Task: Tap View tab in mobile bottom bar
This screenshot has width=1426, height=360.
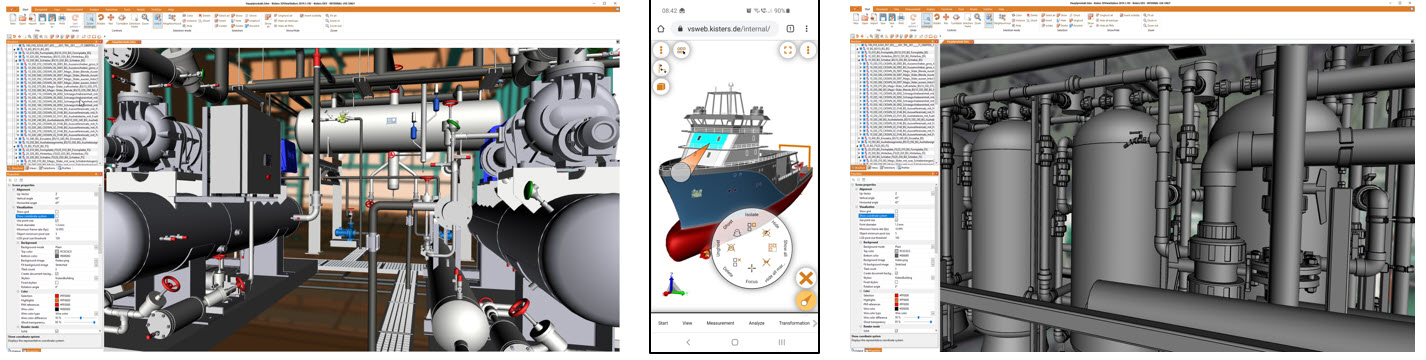Action: pos(688,323)
